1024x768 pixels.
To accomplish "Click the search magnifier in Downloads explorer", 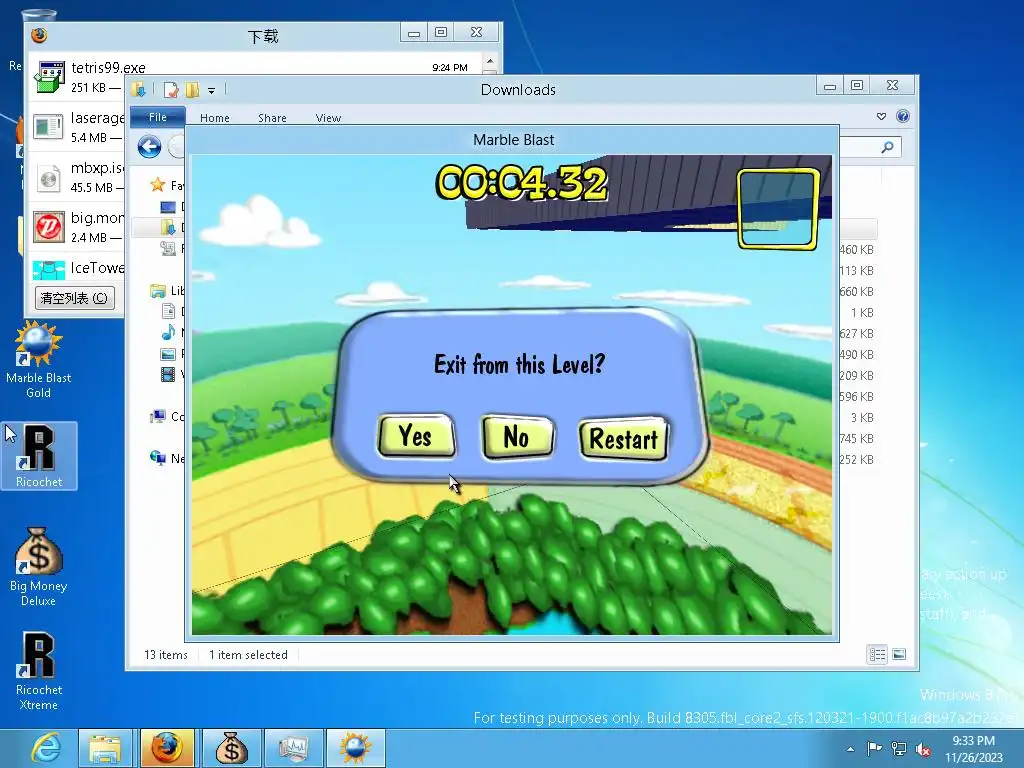I will tap(887, 147).
